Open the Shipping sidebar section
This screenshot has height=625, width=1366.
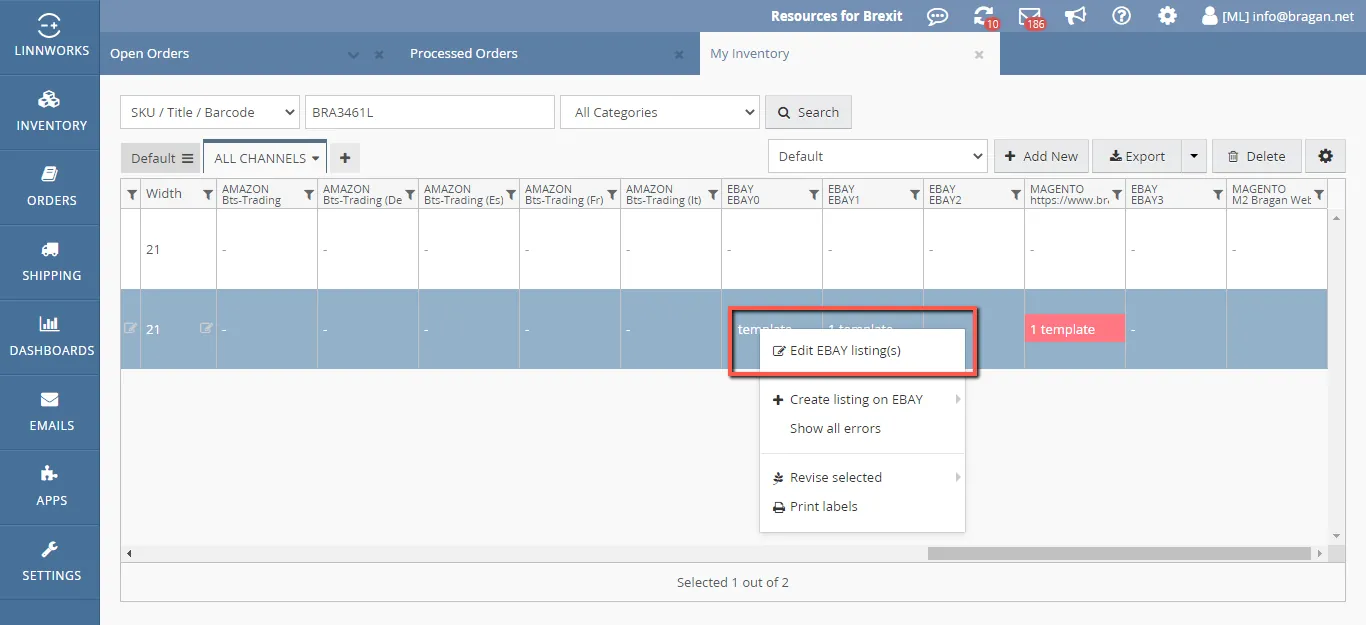click(50, 262)
